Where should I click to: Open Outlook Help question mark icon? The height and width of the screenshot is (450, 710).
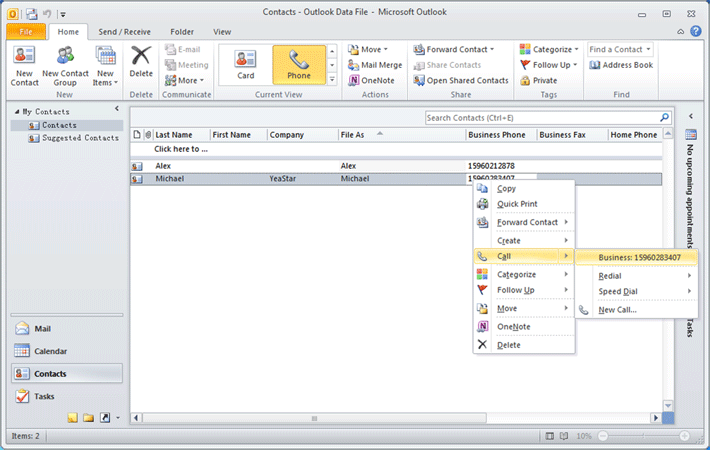(x=696, y=31)
